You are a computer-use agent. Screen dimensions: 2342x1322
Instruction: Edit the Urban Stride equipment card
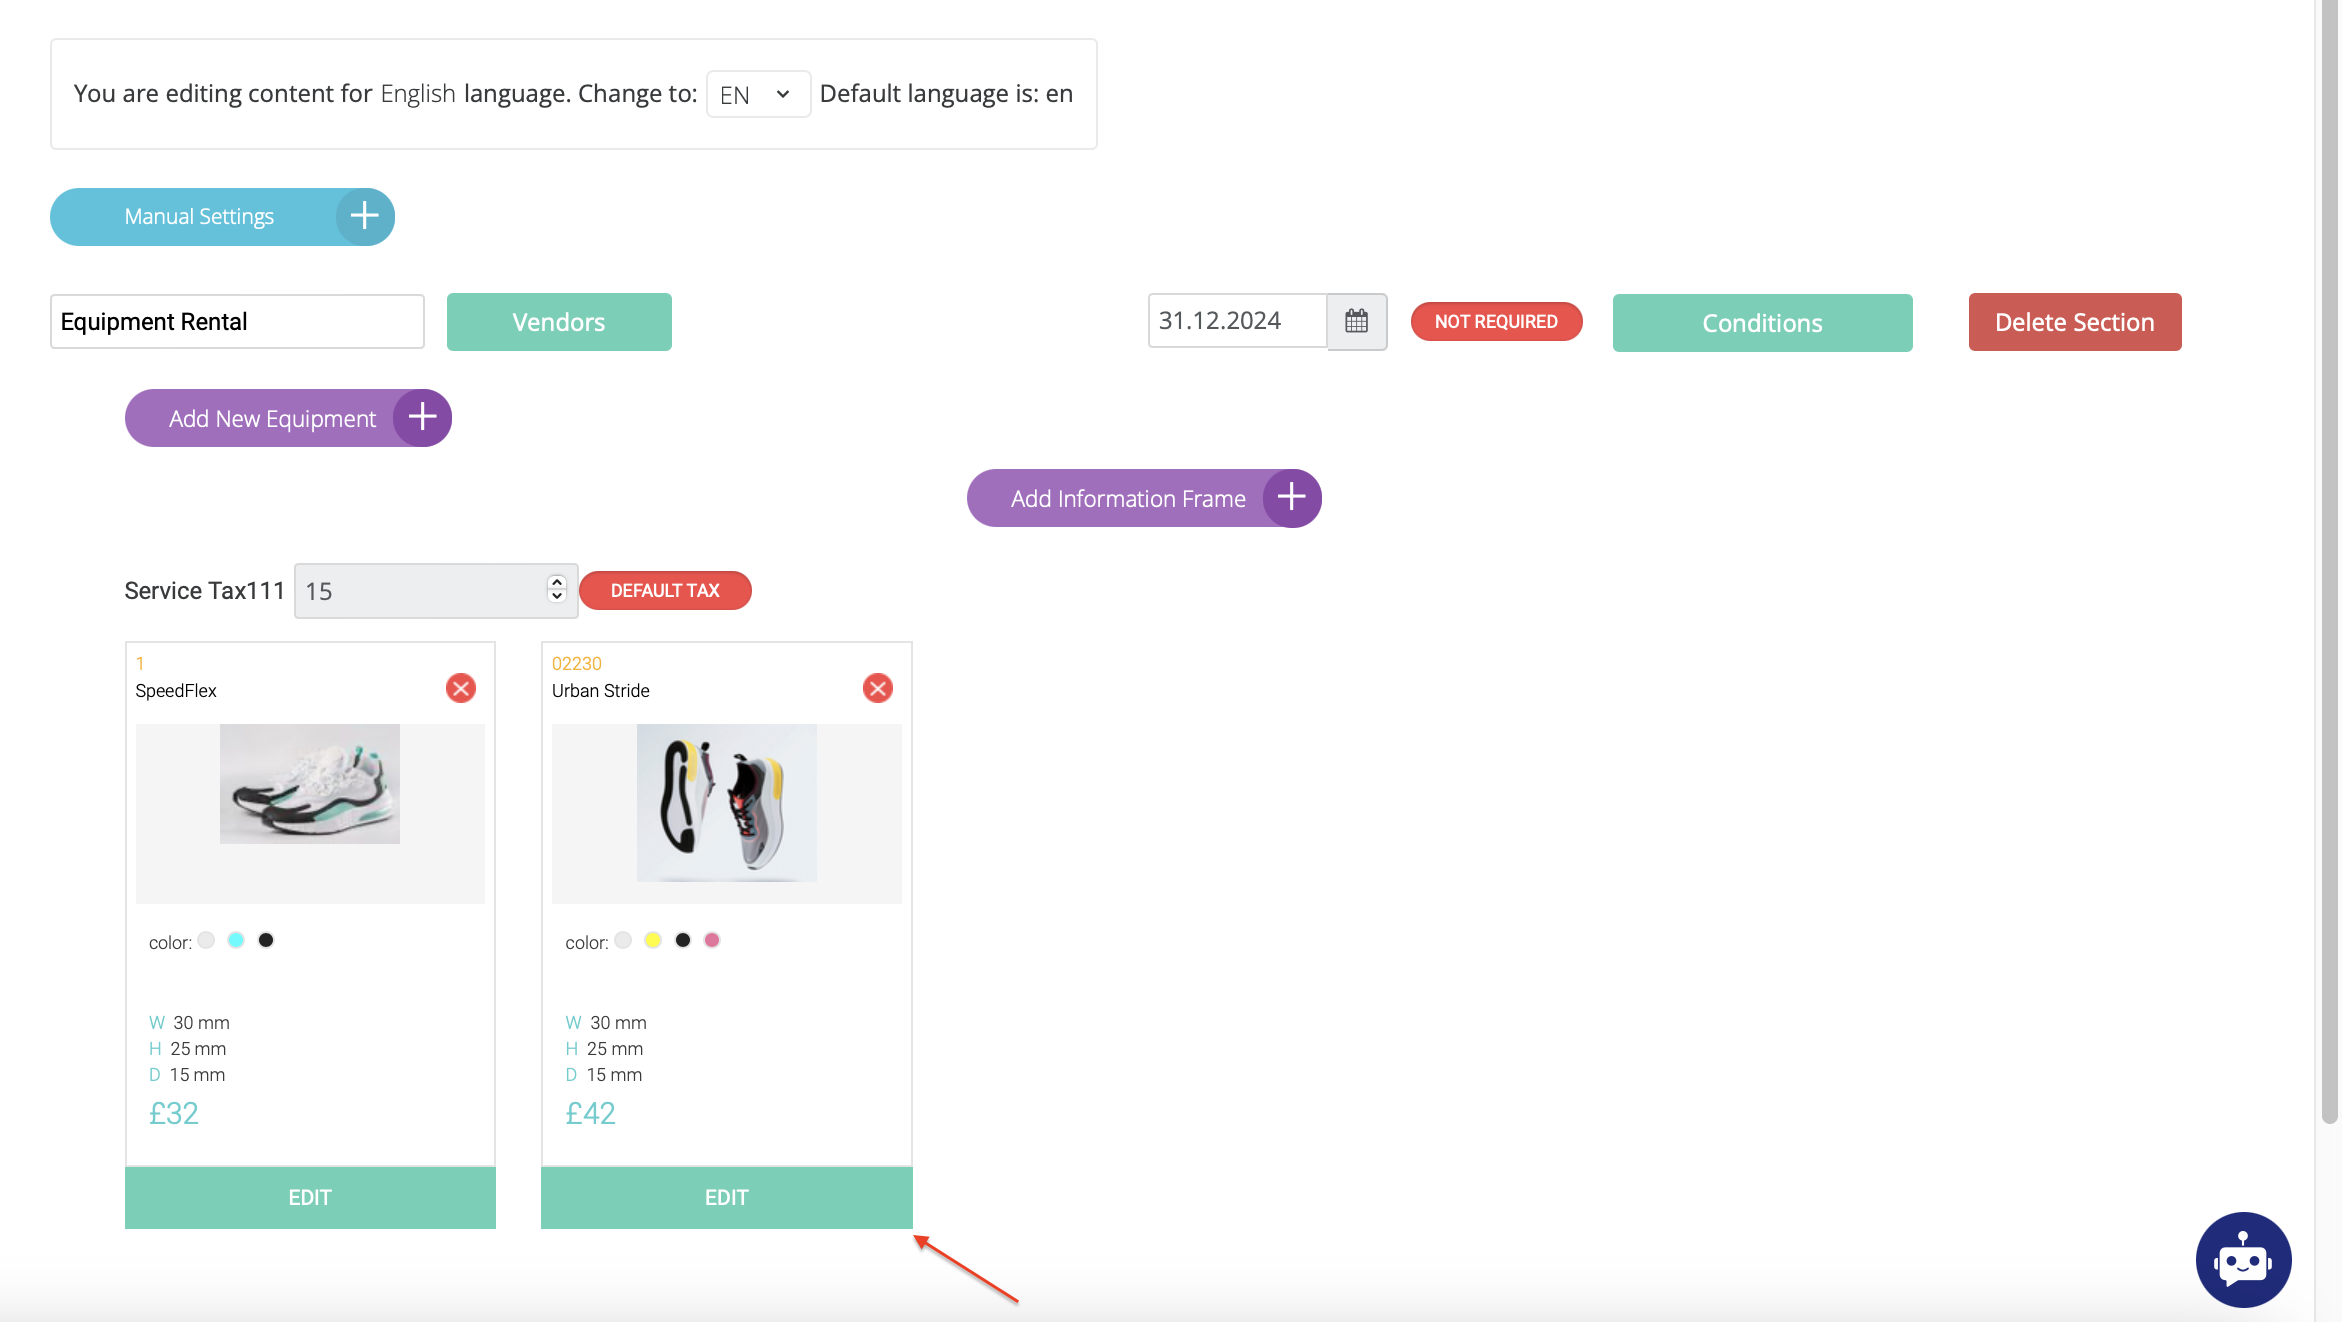tap(726, 1197)
